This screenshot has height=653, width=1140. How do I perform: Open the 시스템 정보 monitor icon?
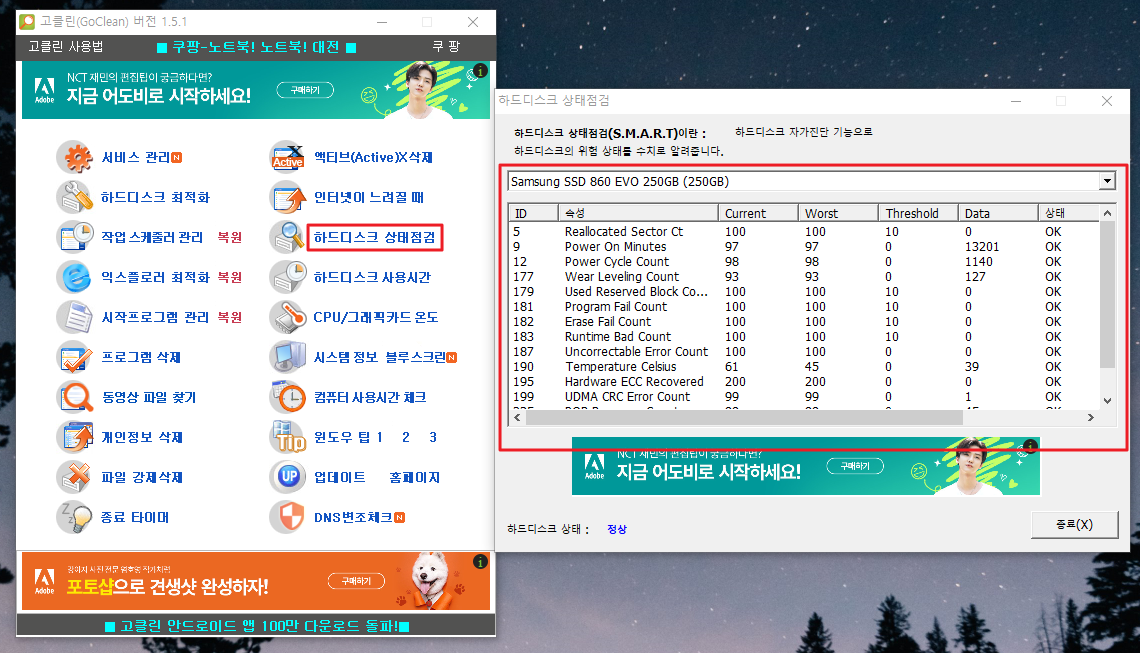tap(288, 357)
